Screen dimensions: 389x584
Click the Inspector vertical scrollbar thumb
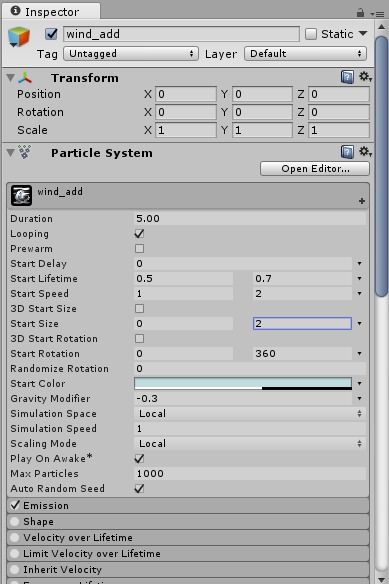coord(382,166)
